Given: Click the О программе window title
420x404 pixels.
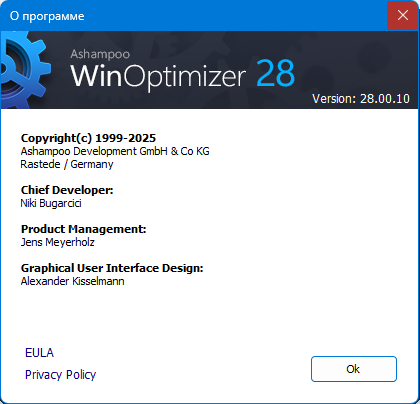Looking at the screenshot, I should [47, 16].
